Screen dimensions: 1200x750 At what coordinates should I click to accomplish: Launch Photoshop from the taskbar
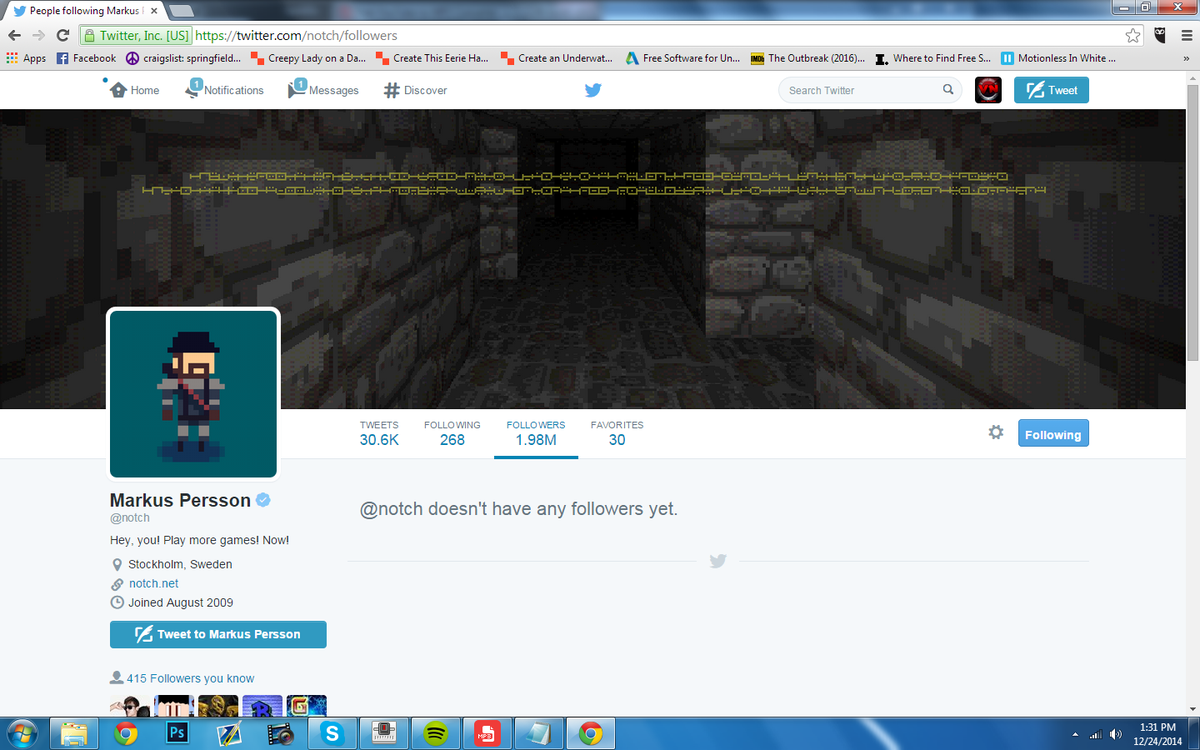(x=177, y=733)
